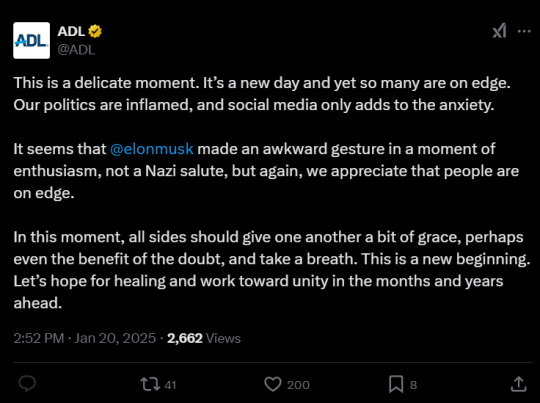The image size is (540, 403).
Task: Click the Grok xI icon
Action: tap(499, 31)
